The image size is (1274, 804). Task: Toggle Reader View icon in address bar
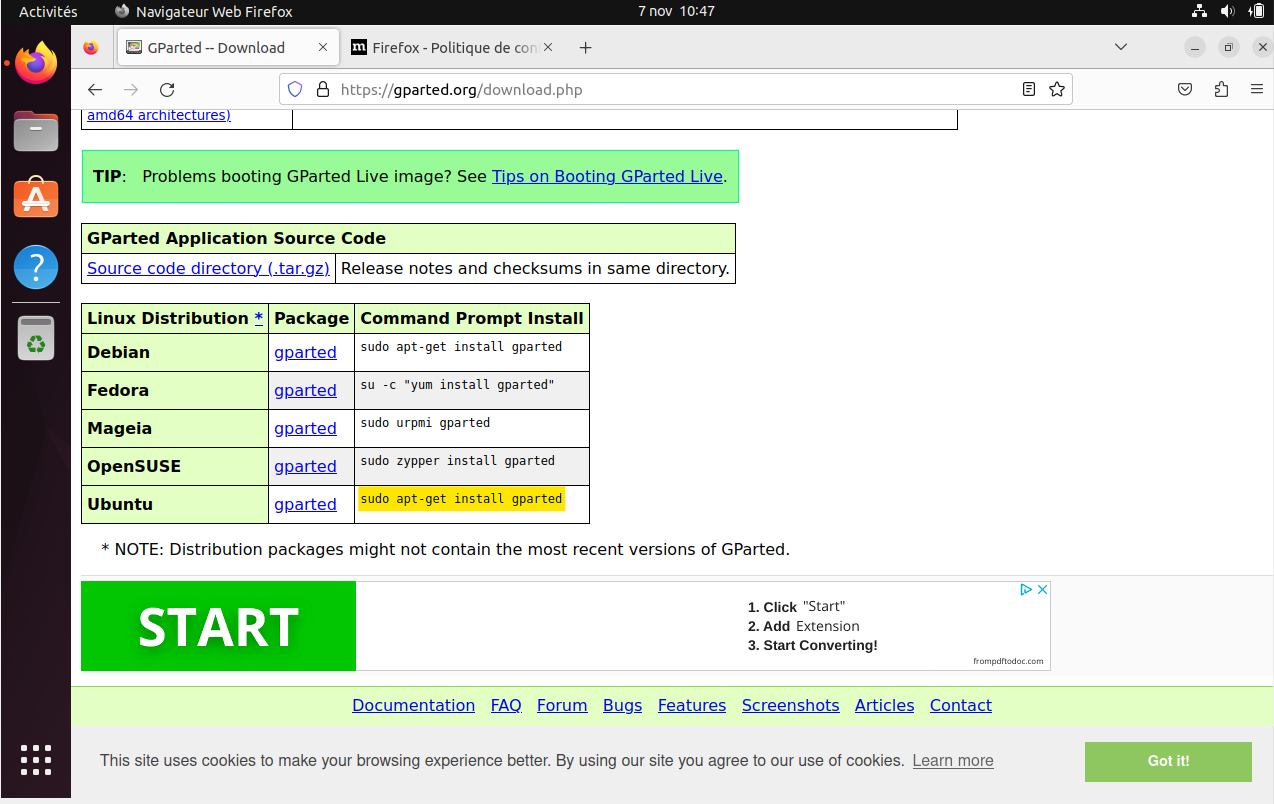(1028, 89)
